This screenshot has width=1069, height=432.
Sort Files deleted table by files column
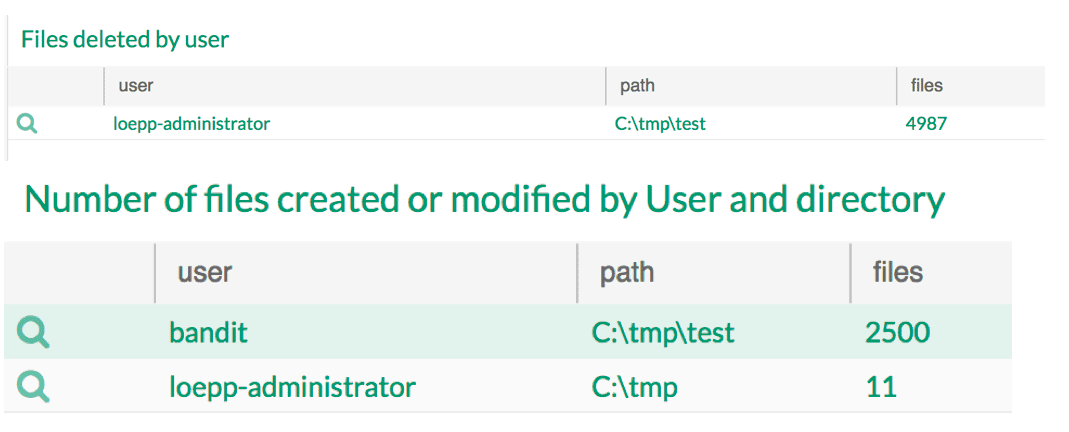pyautogui.click(x=927, y=86)
